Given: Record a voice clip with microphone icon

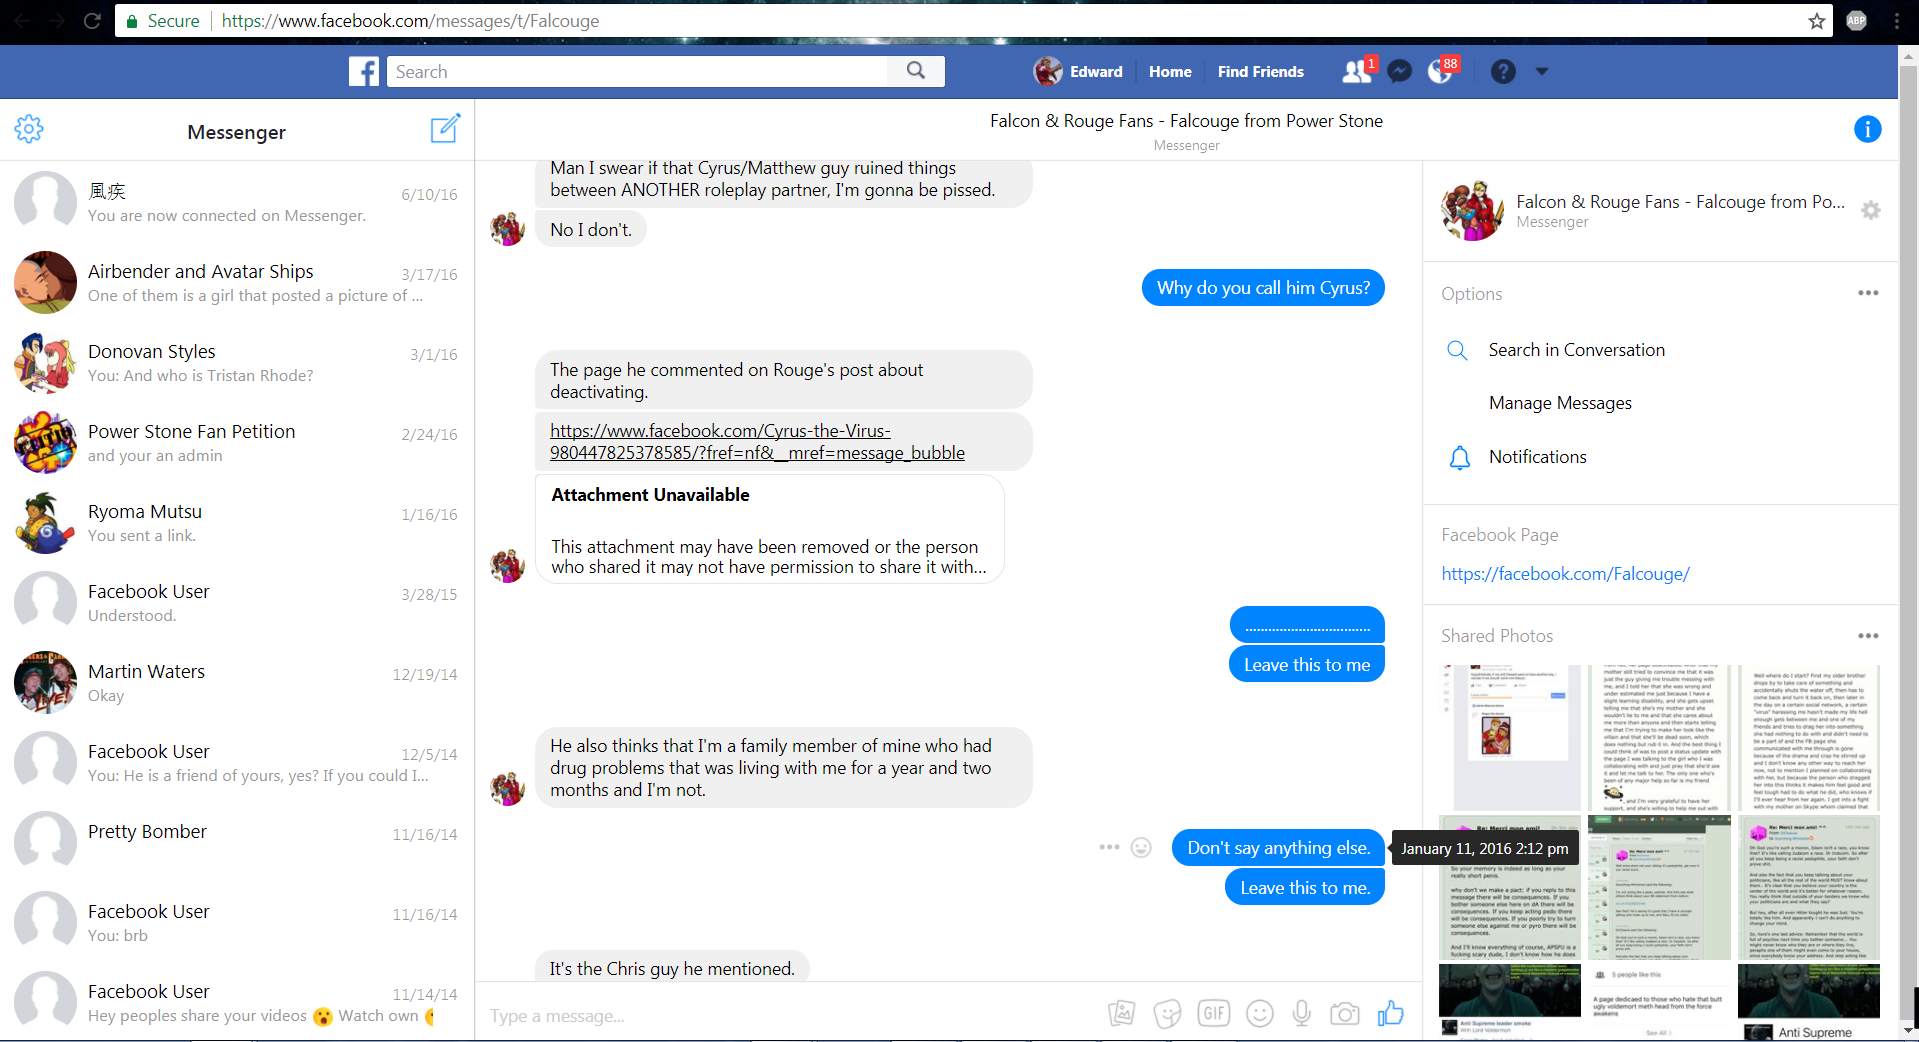Looking at the screenshot, I should (x=1301, y=1014).
